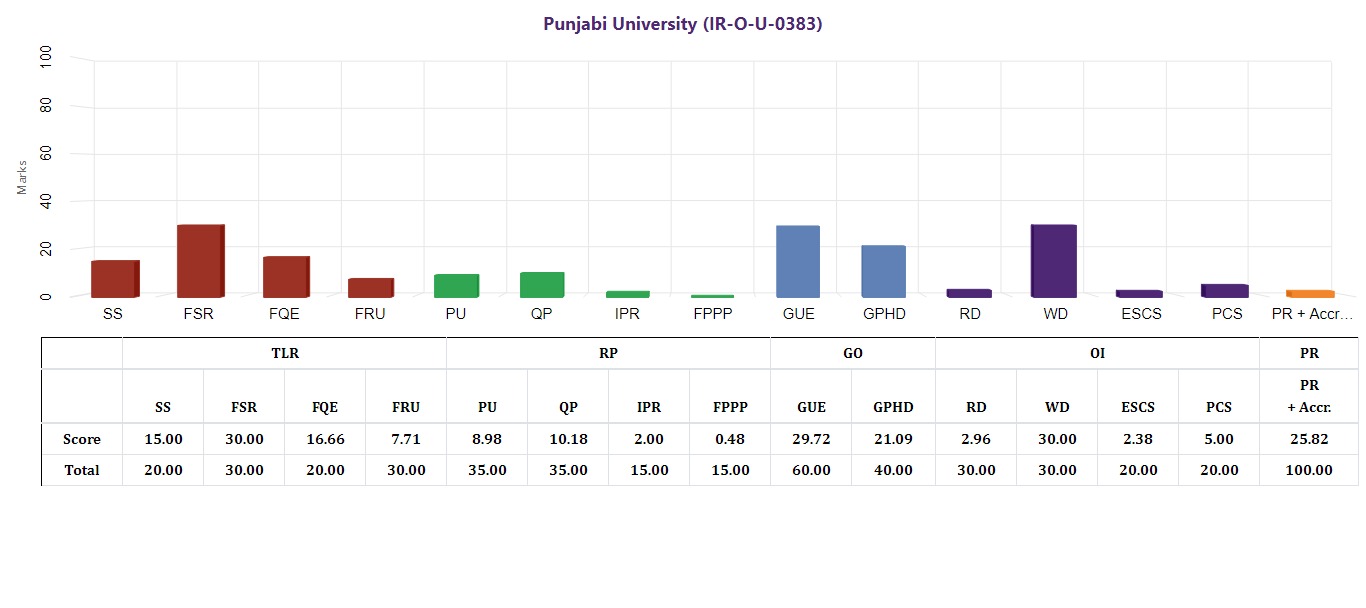This screenshot has height=608, width=1366.
Task: Click the PR total cell 100.00
Action: 1309,470
